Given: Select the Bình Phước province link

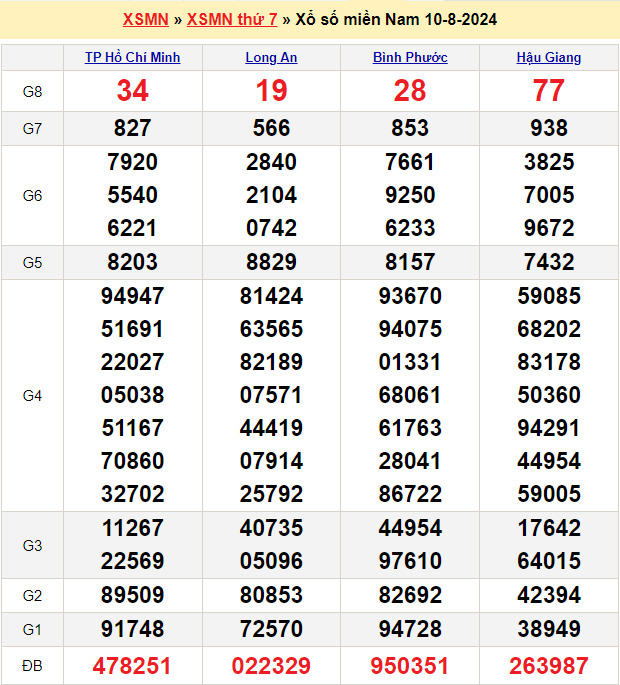Looking at the screenshot, I should coord(410,58).
